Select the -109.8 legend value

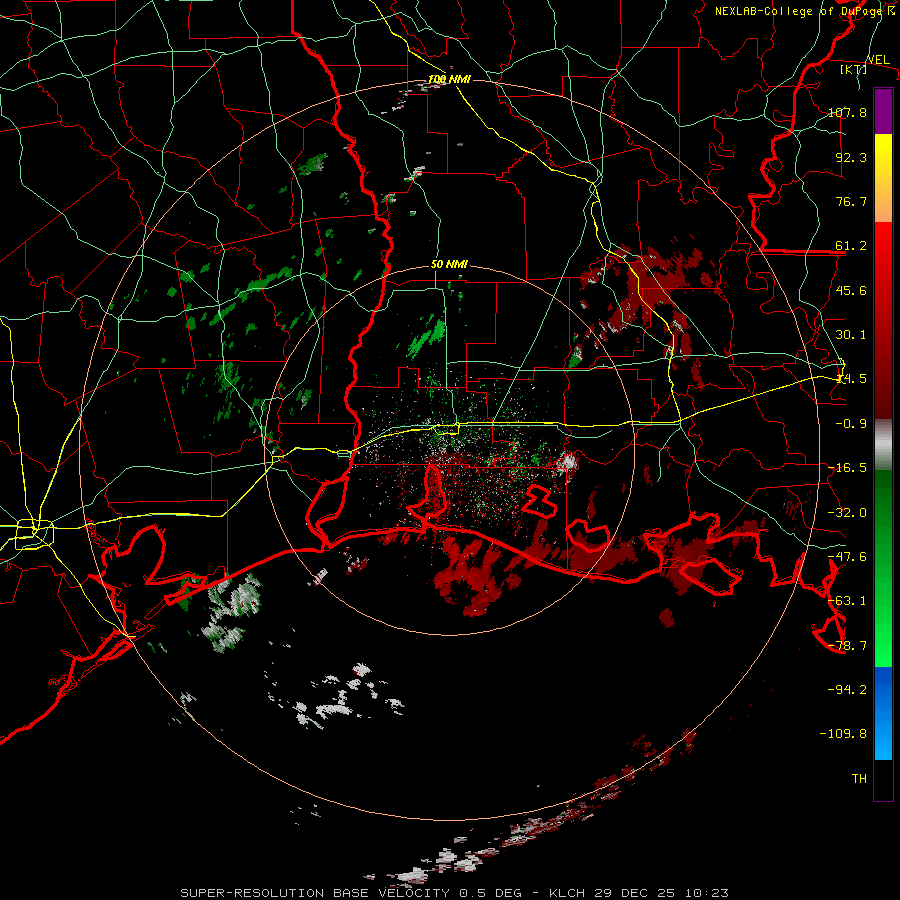tap(844, 734)
